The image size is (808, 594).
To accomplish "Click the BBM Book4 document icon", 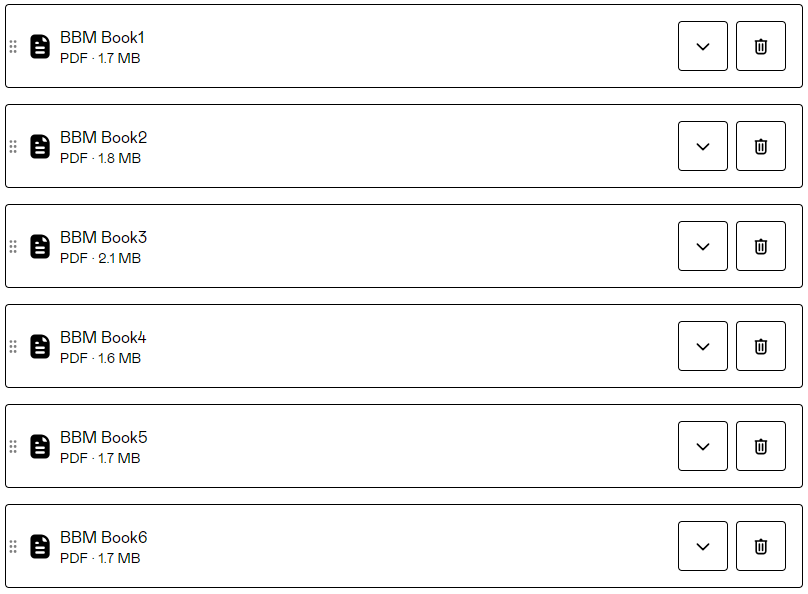I will pos(40,346).
